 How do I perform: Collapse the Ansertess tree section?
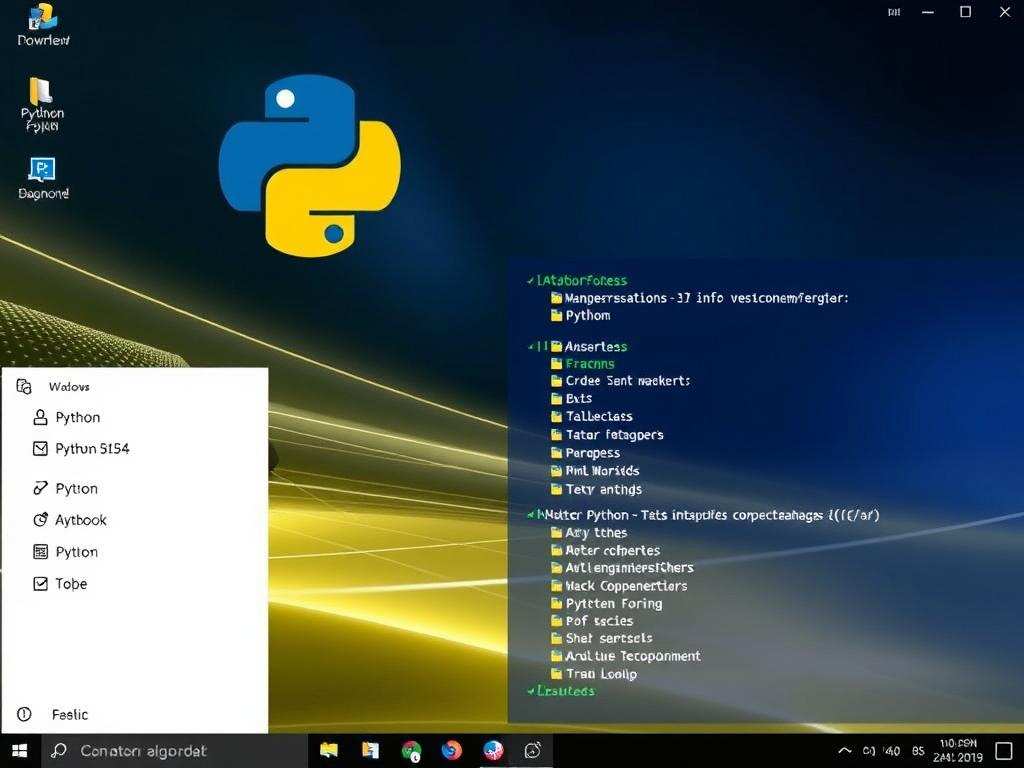[x=530, y=346]
